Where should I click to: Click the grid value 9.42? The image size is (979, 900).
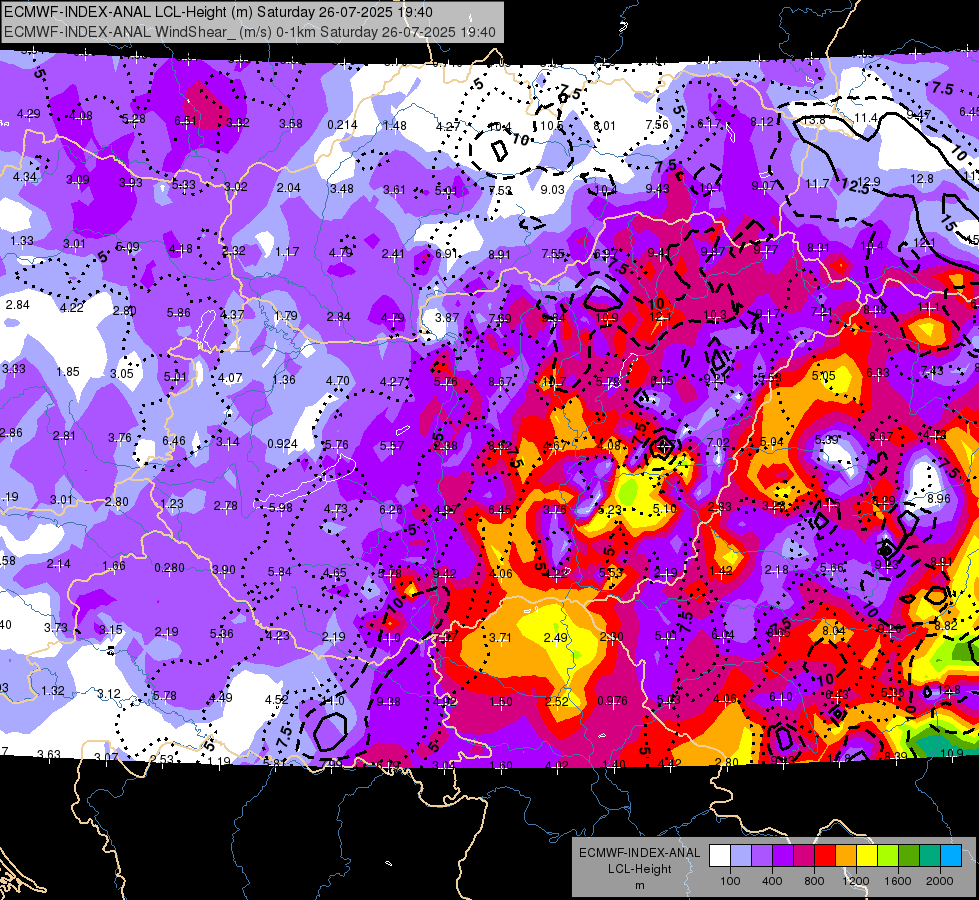click(445, 573)
